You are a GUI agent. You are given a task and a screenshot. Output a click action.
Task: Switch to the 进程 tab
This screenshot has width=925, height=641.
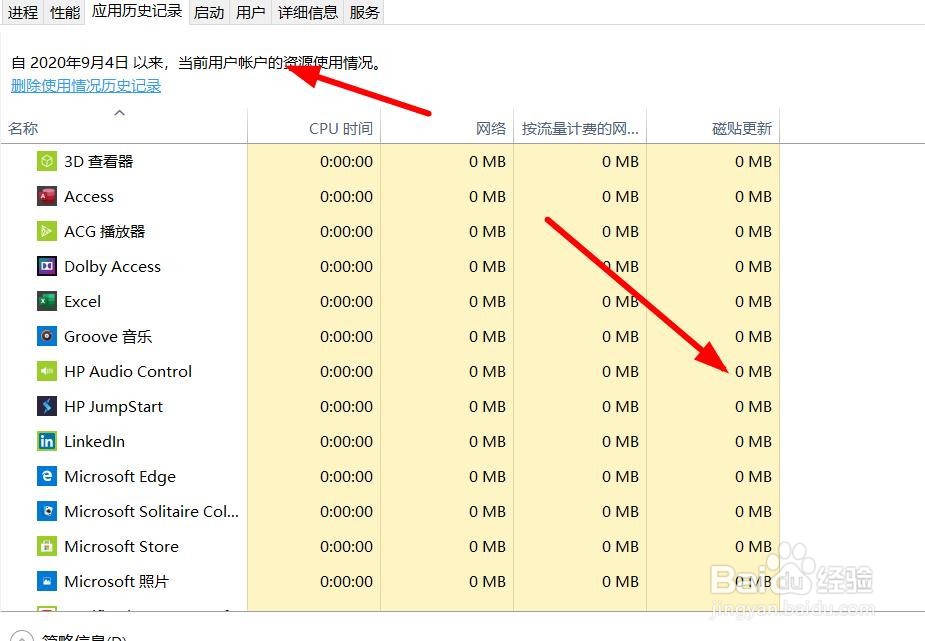tap(22, 12)
